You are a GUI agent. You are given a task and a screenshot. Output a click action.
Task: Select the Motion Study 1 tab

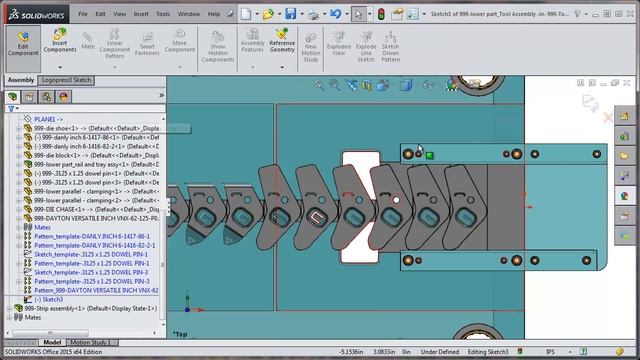coord(91,342)
